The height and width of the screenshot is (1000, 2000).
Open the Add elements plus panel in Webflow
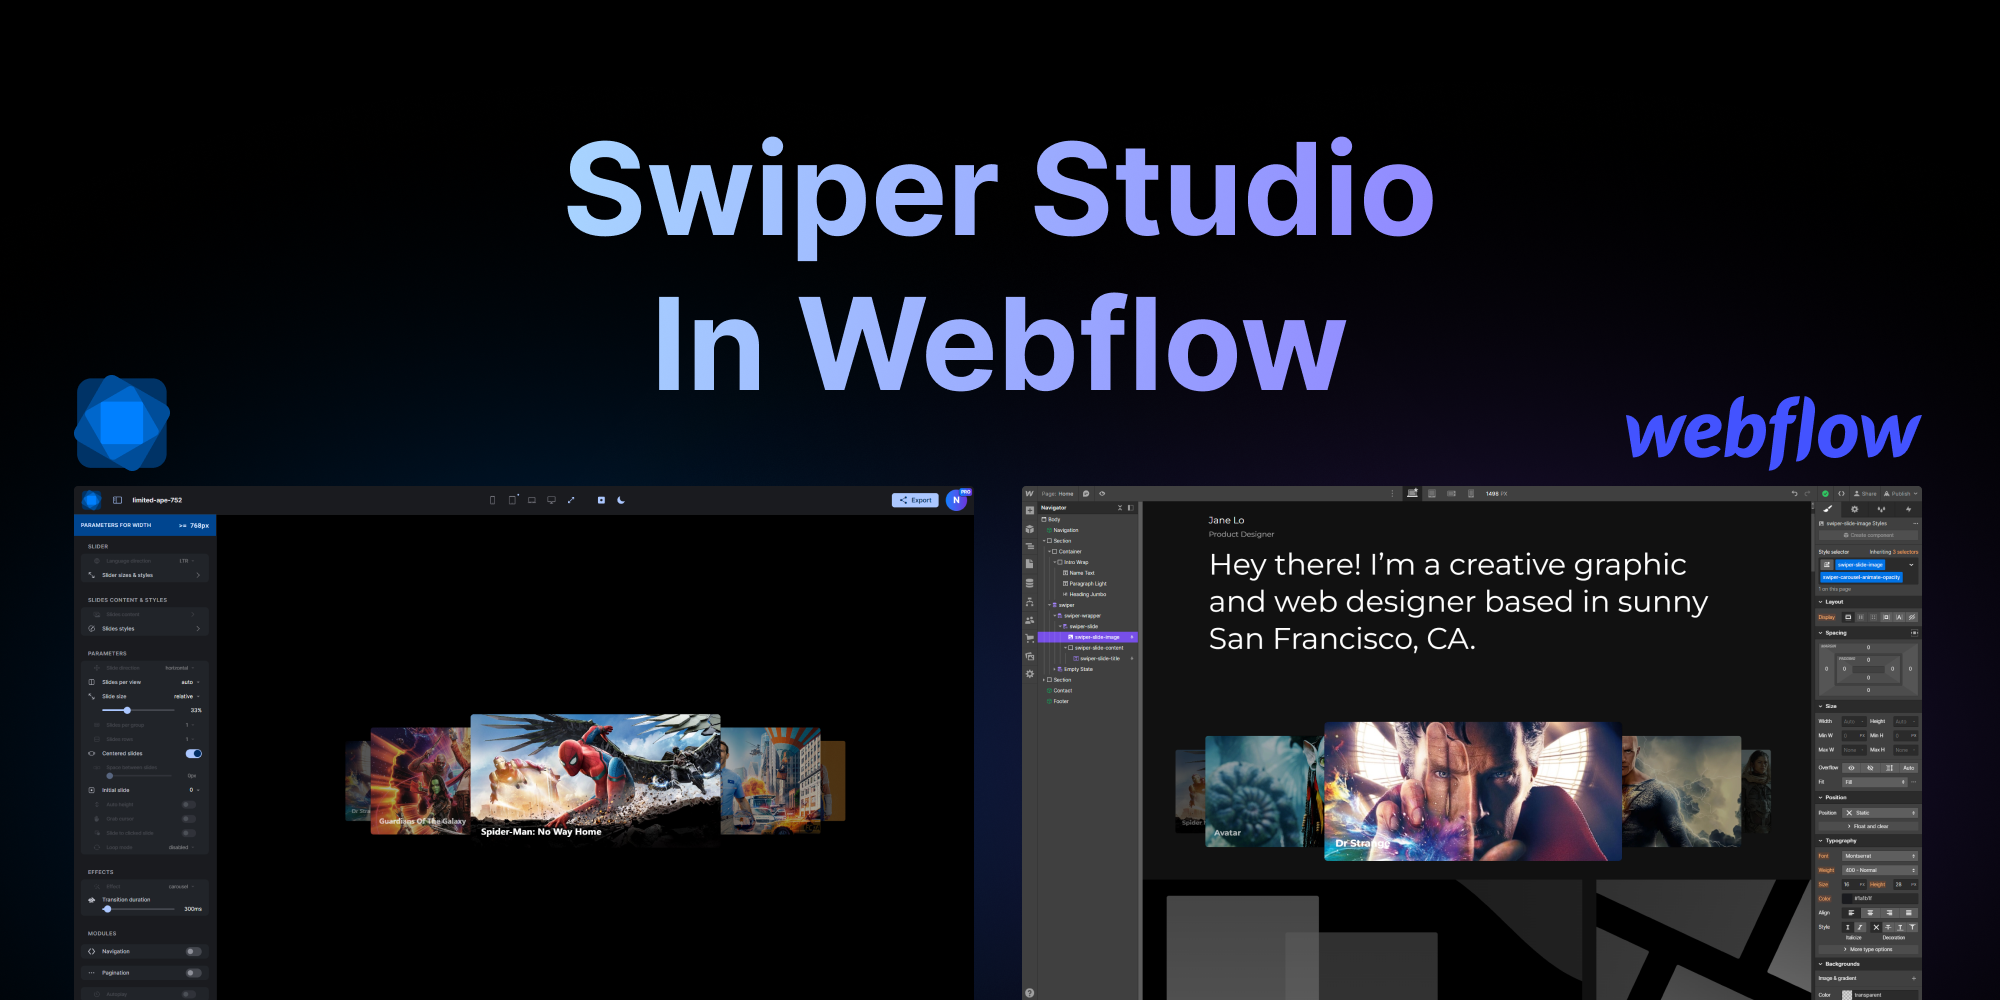click(1030, 510)
